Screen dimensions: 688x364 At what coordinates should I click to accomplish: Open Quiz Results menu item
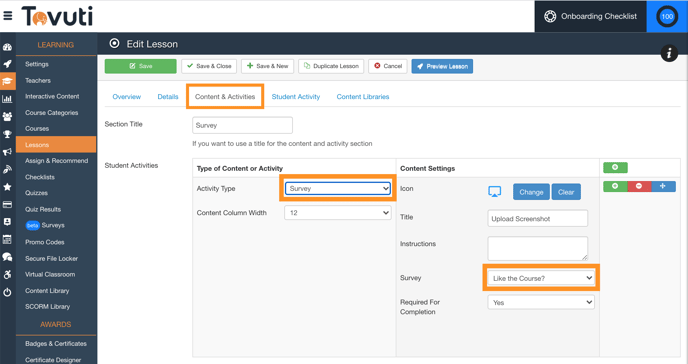[x=43, y=210]
